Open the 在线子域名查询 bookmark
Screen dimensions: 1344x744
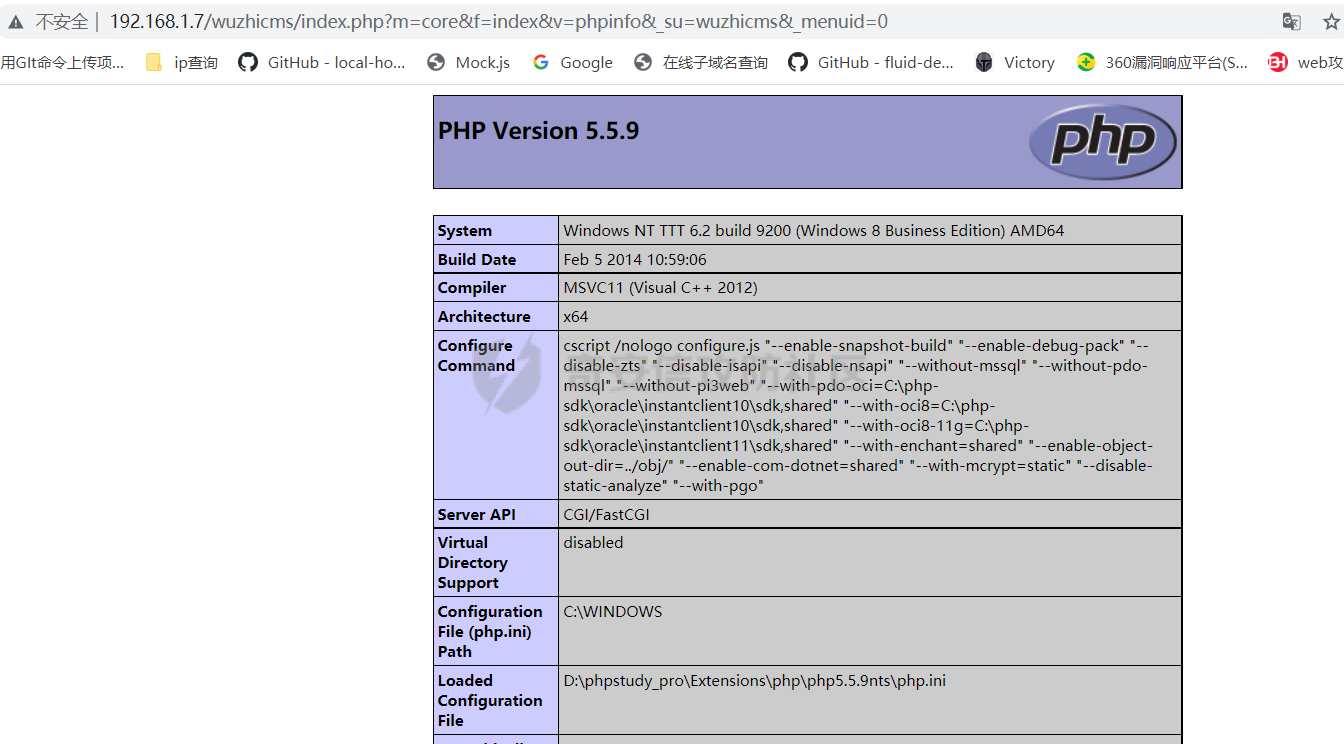pos(701,62)
